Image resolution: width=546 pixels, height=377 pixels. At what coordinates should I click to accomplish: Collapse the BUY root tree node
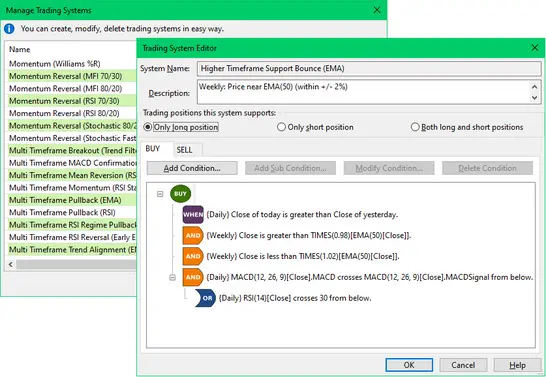pos(160,194)
